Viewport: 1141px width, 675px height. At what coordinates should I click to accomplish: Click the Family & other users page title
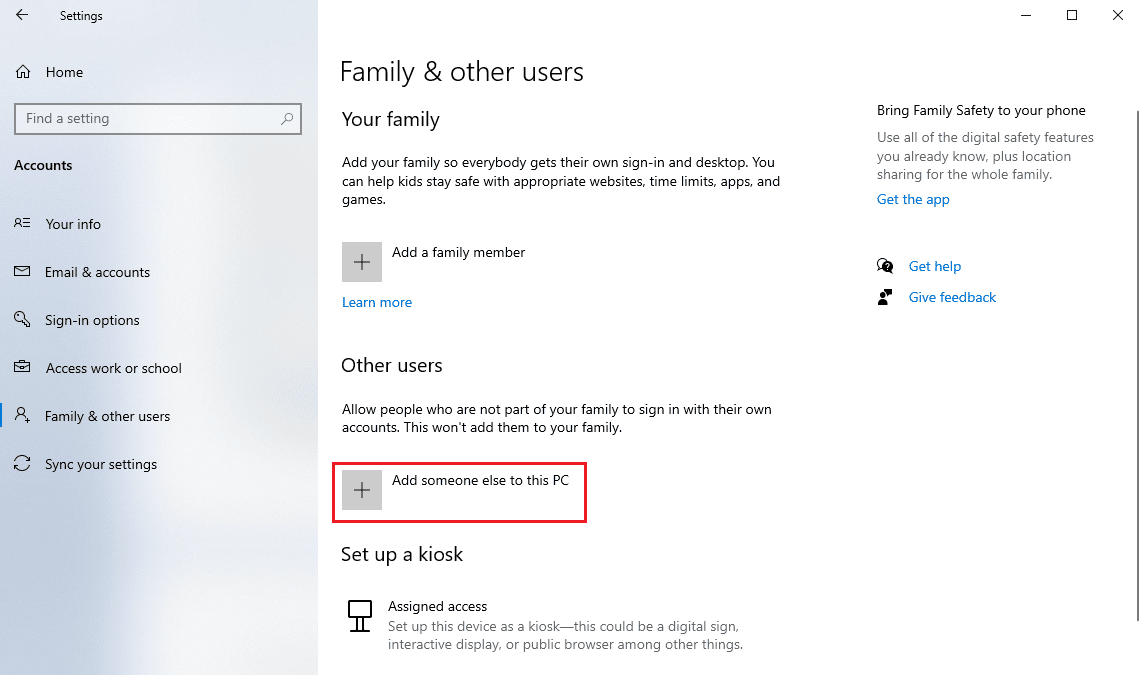click(462, 72)
